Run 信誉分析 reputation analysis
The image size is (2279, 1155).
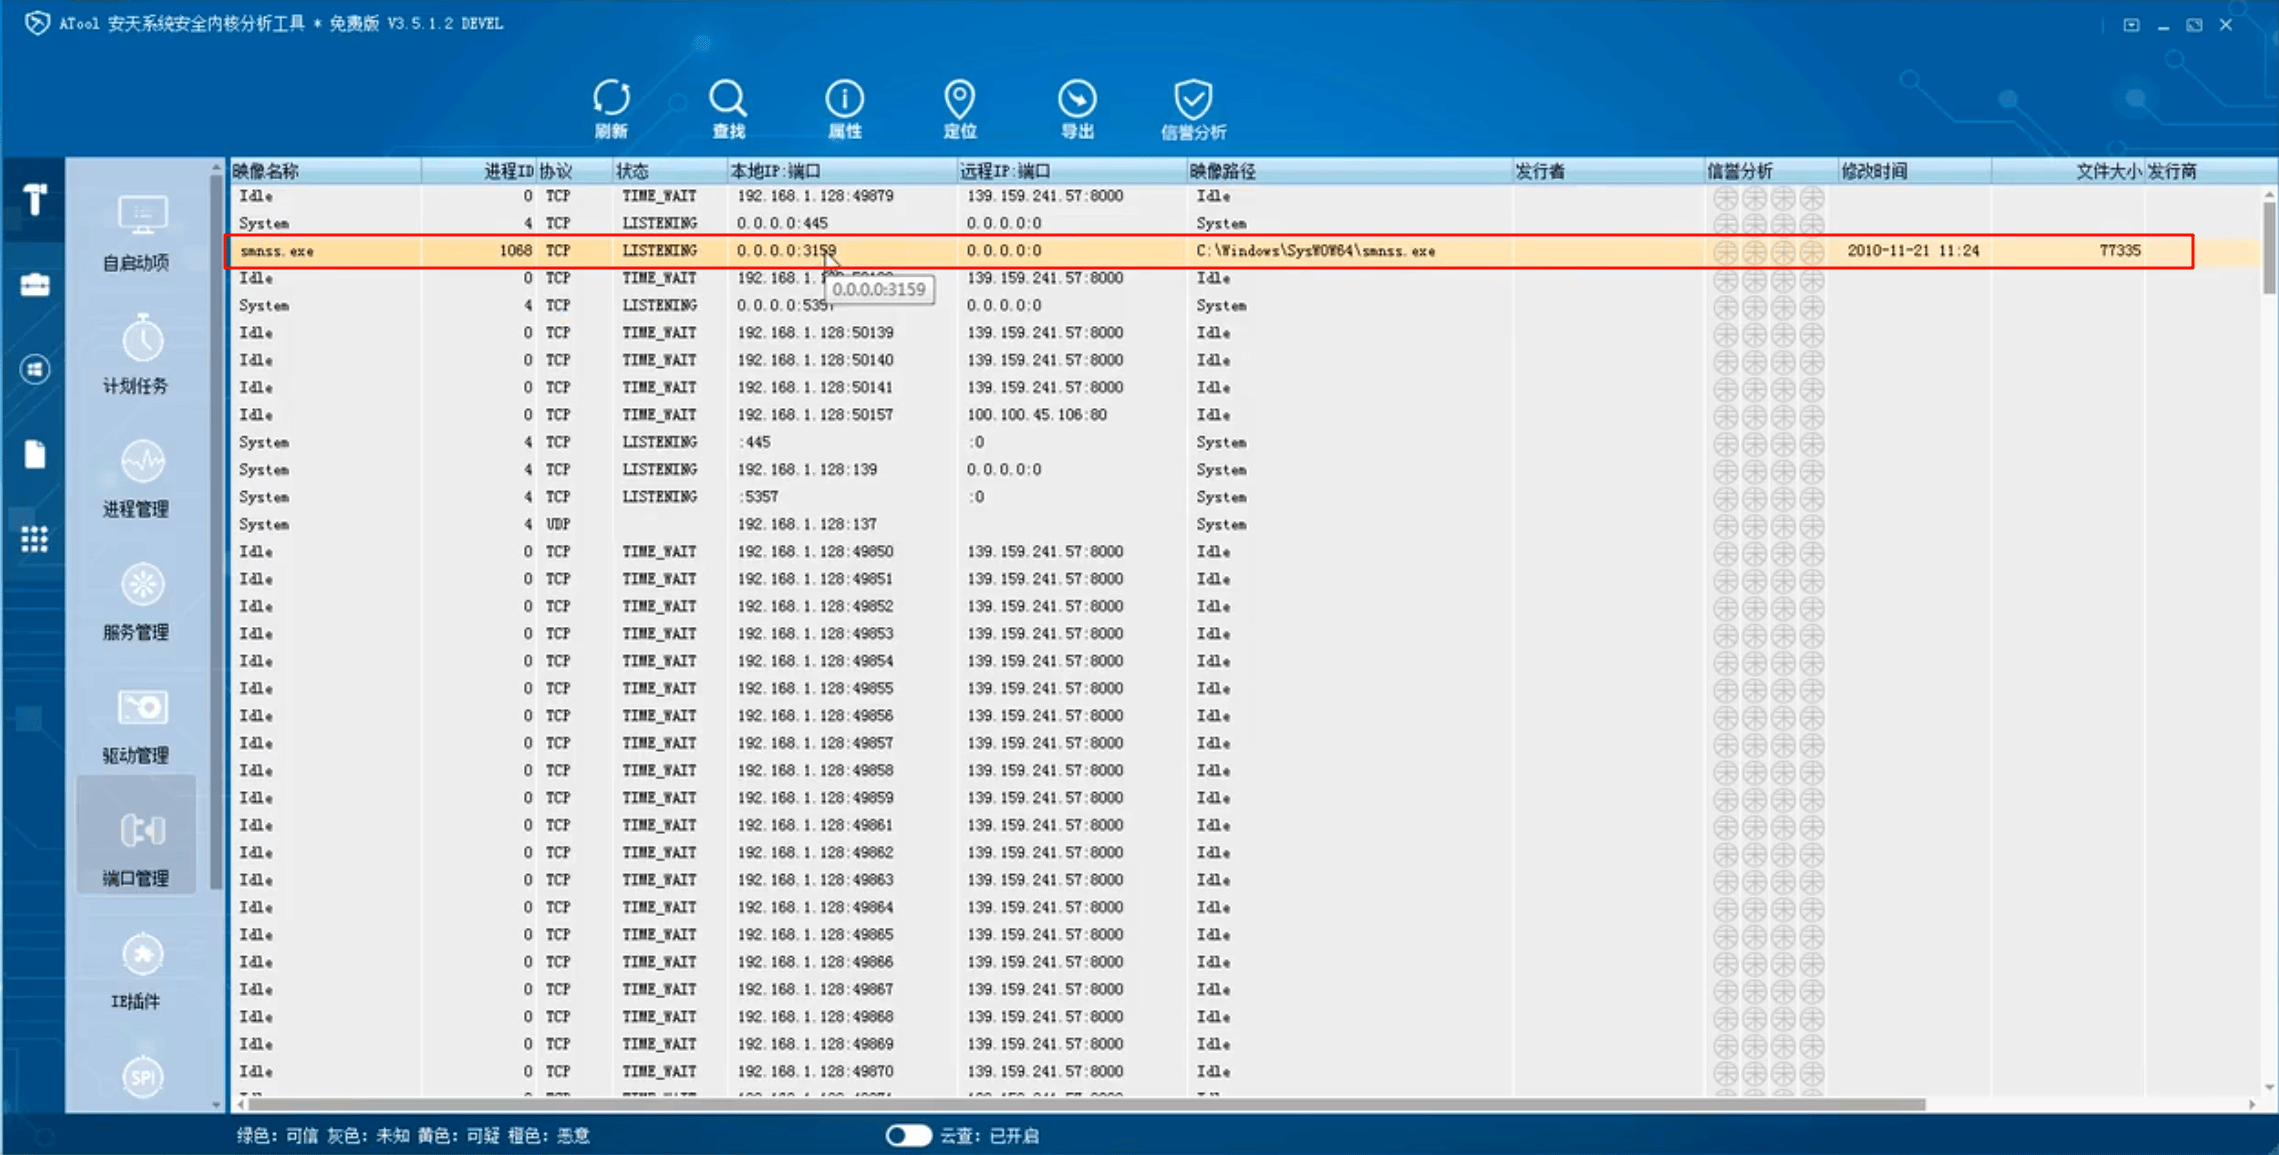[x=1193, y=109]
